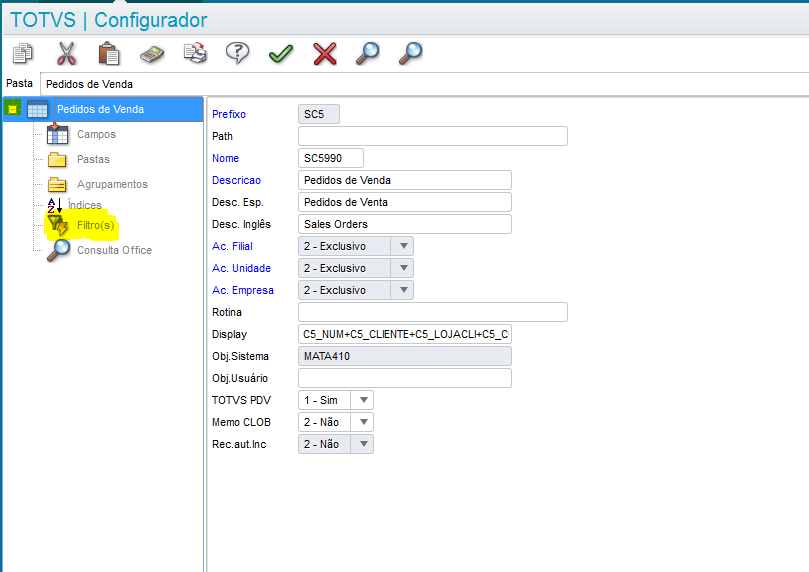
Task: Click the Campos table grid icon
Action: pos(57,134)
